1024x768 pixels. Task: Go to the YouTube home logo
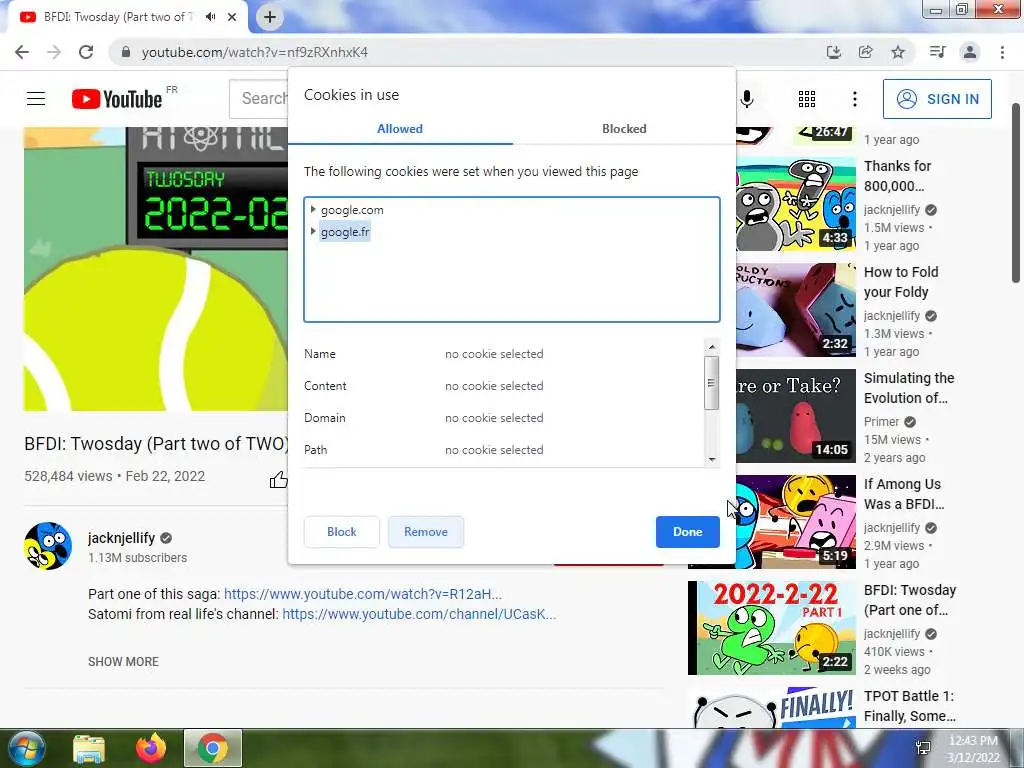tap(117, 99)
